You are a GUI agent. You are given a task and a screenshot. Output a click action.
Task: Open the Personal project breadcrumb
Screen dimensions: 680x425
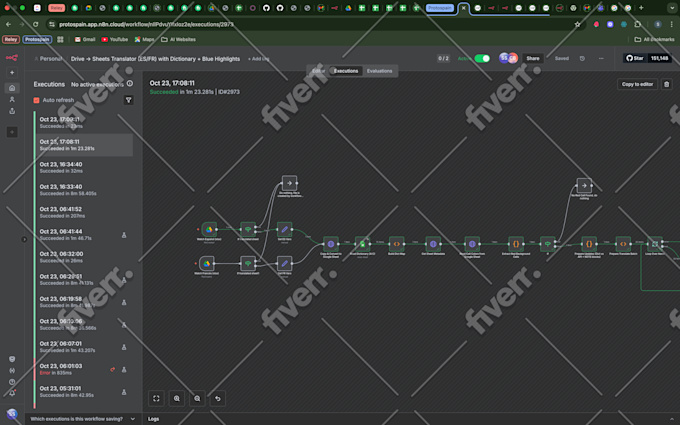tap(49, 59)
